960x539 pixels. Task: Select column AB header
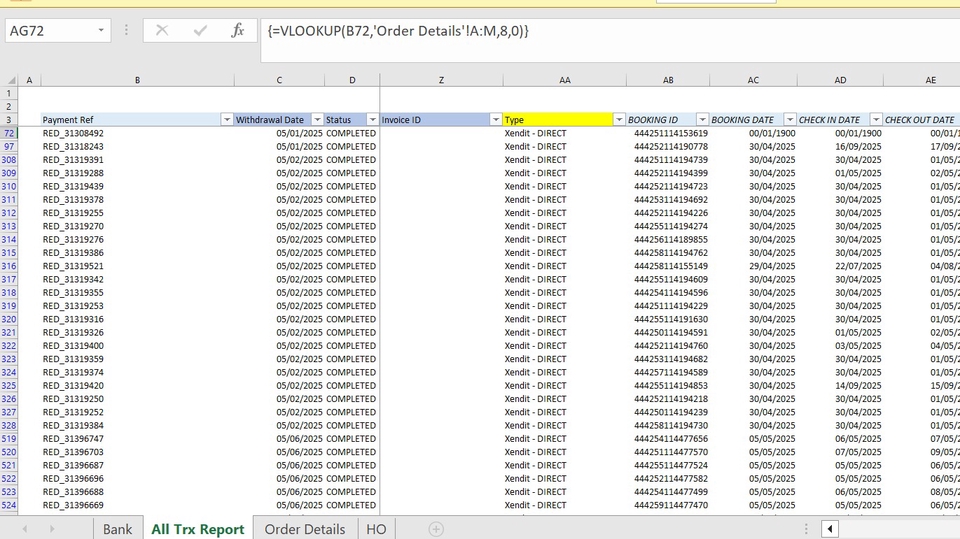click(668, 80)
